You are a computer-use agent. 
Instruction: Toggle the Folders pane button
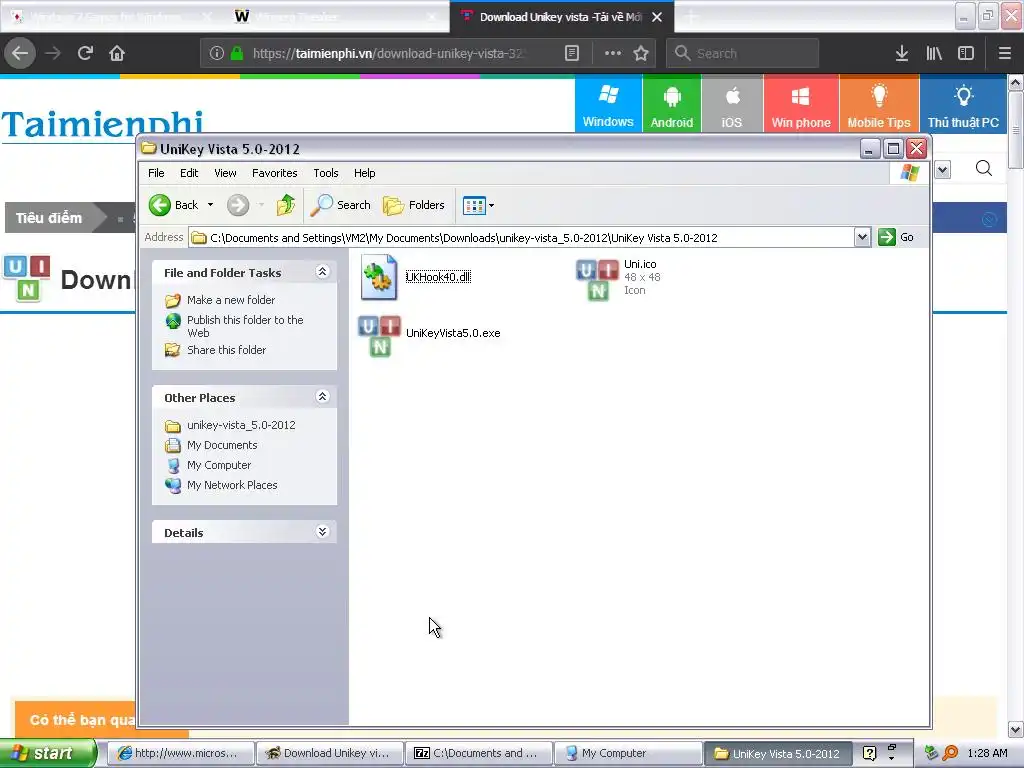tap(414, 205)
